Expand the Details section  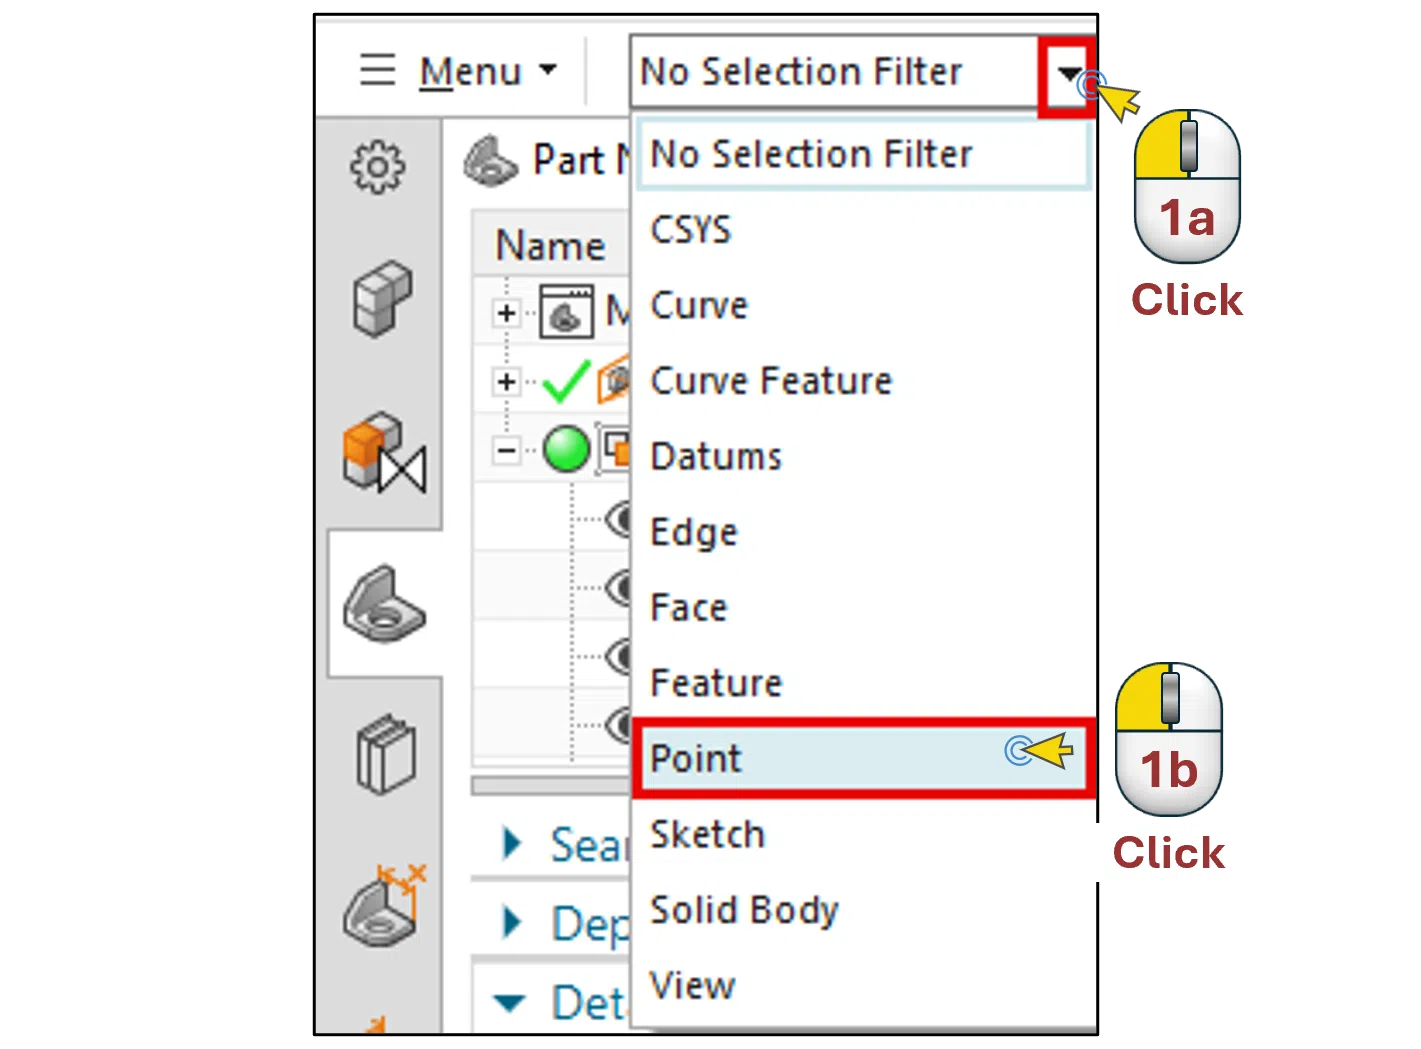click(513, 1000)
